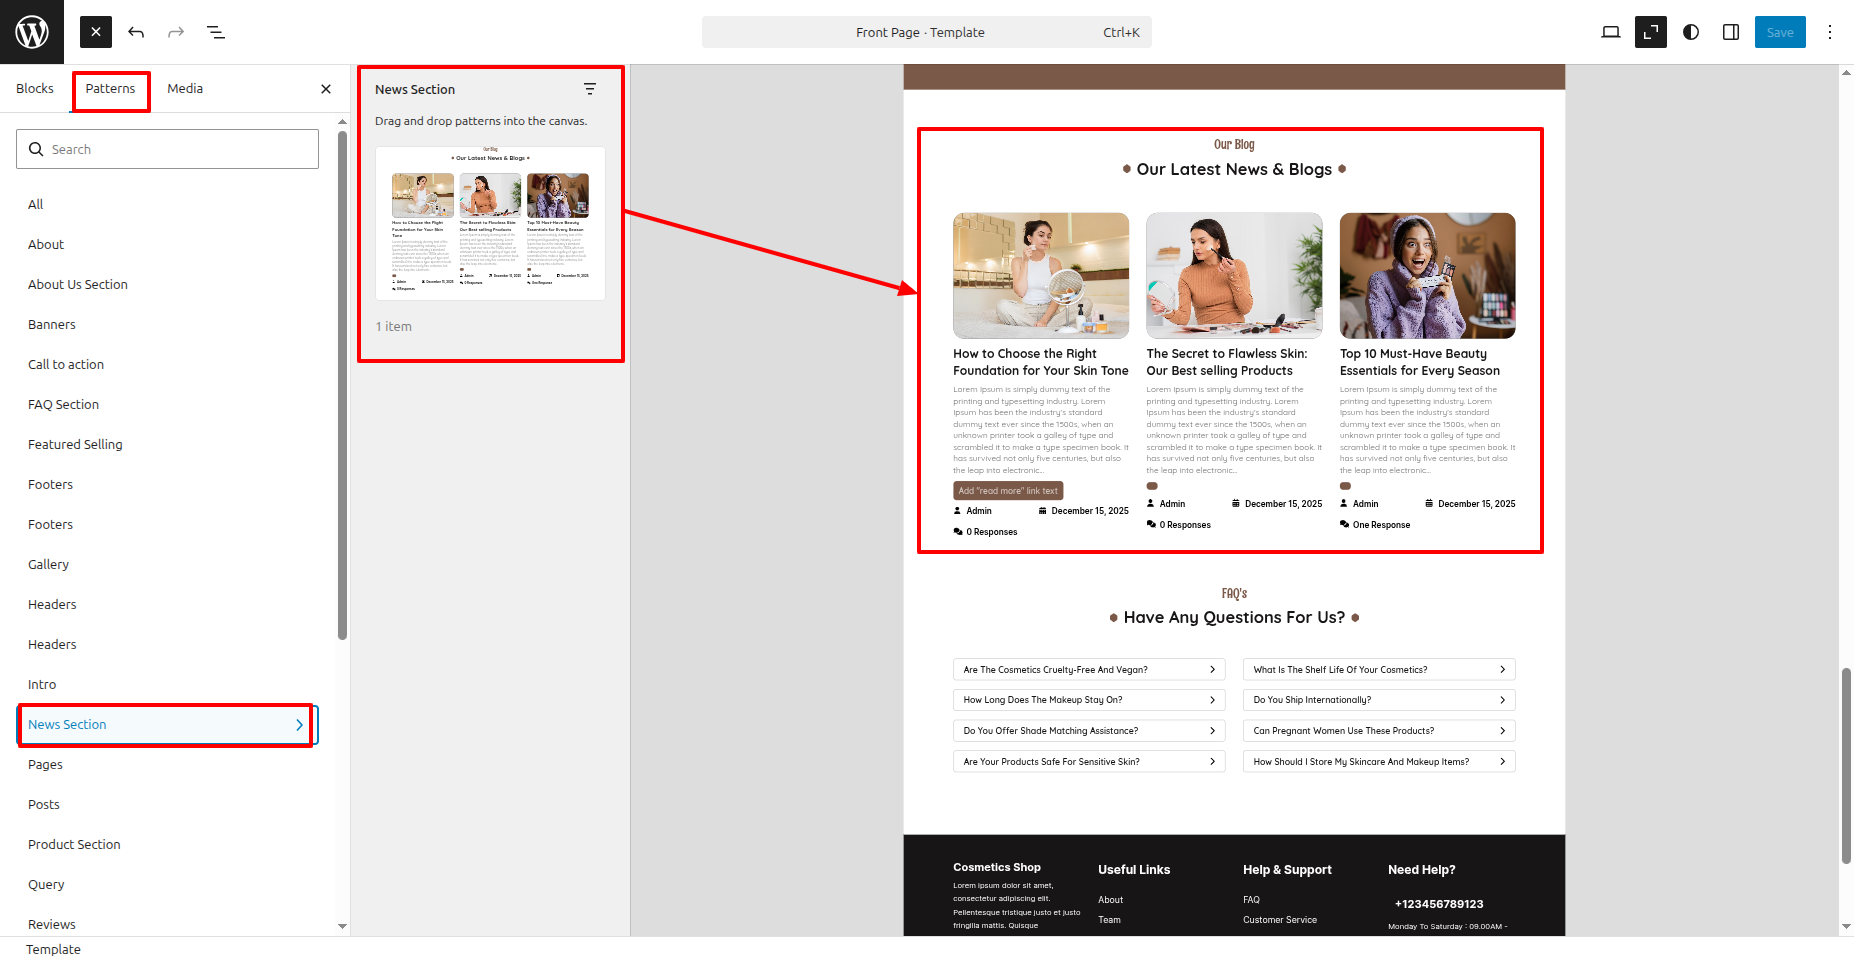The width and height of the screenshot is (1854, 961).
Task: Toggle the Styles half-circle icon
Action: tap(1691, 32)
